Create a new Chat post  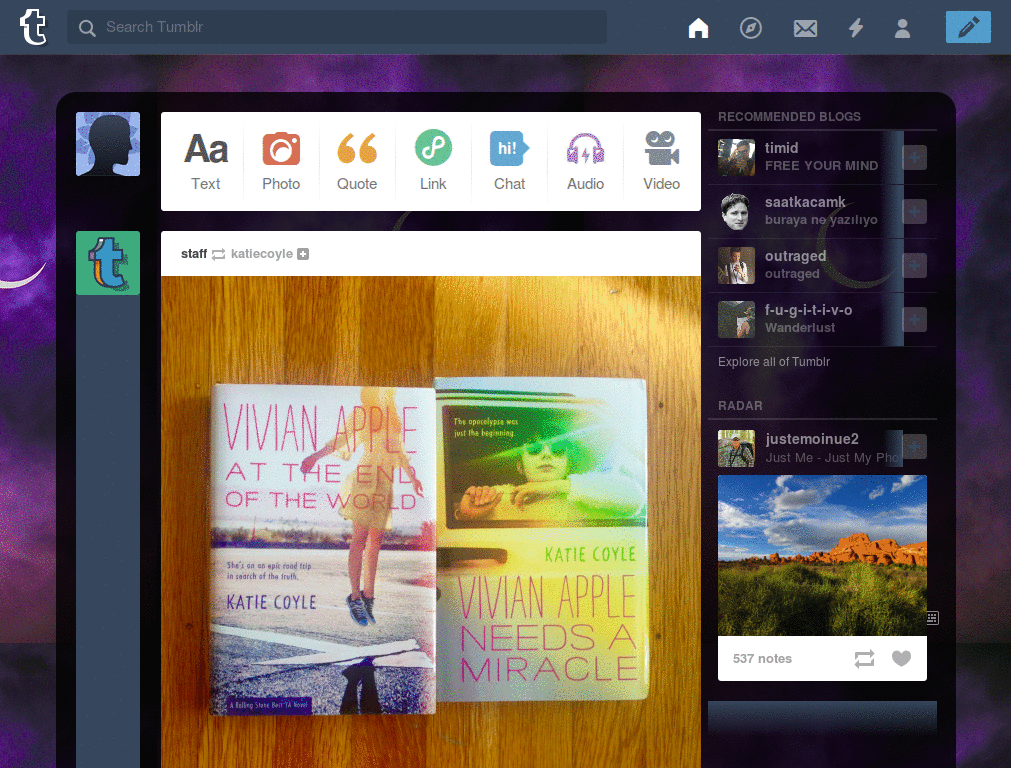tap(509, 161)
